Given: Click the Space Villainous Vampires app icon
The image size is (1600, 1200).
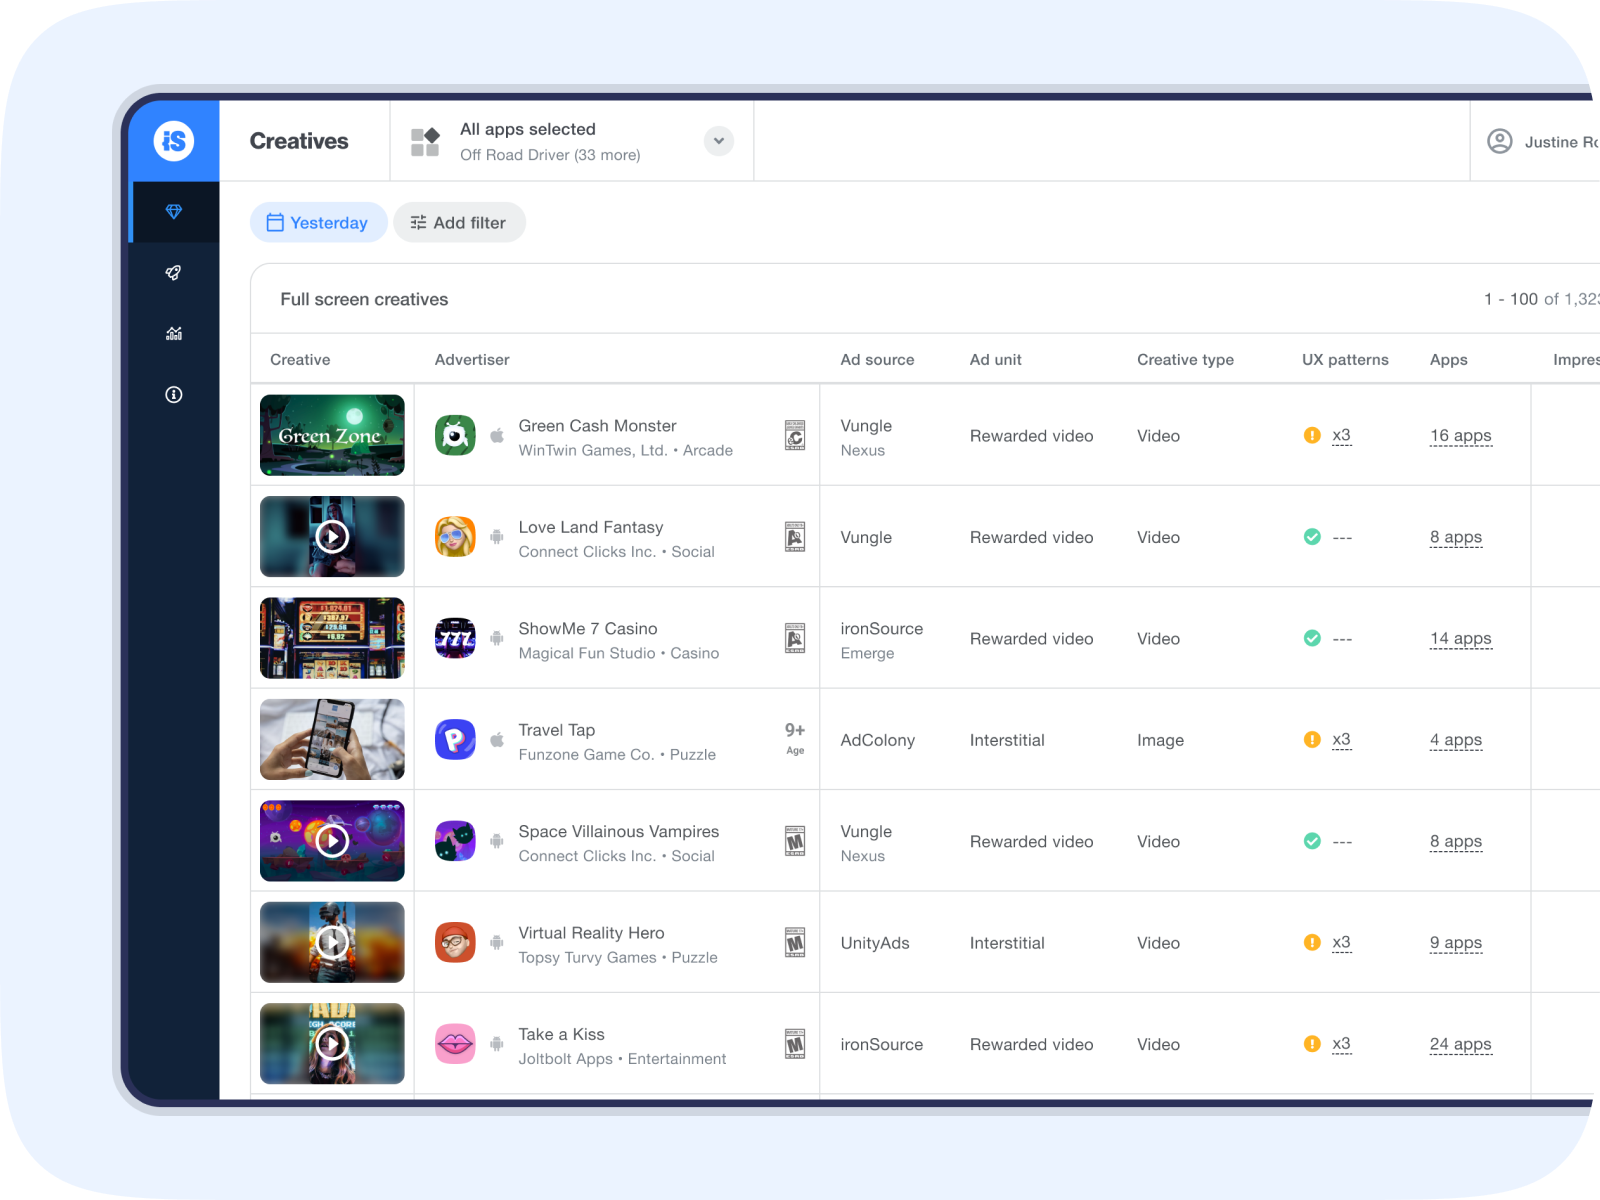Looking at the screenshot, I should (x=455, y=841).
